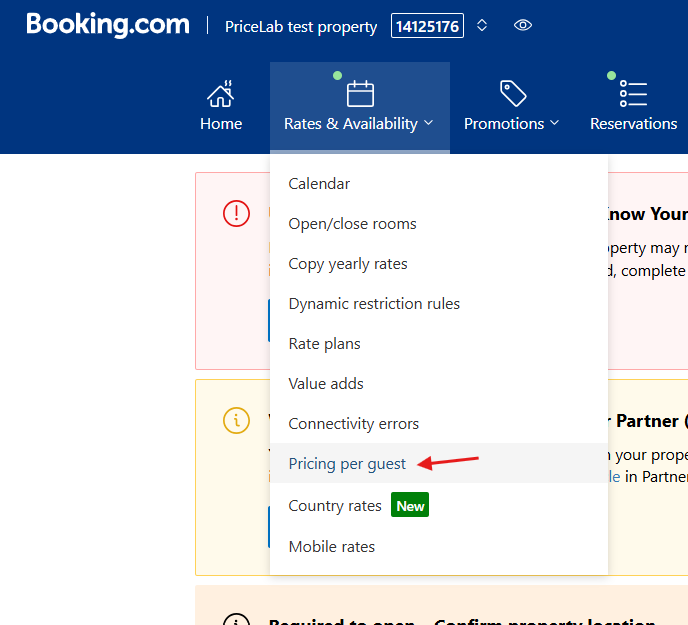This screenshot has width=688, height=625.
Task: Go to Rate plans
Action: click(439, 344)
